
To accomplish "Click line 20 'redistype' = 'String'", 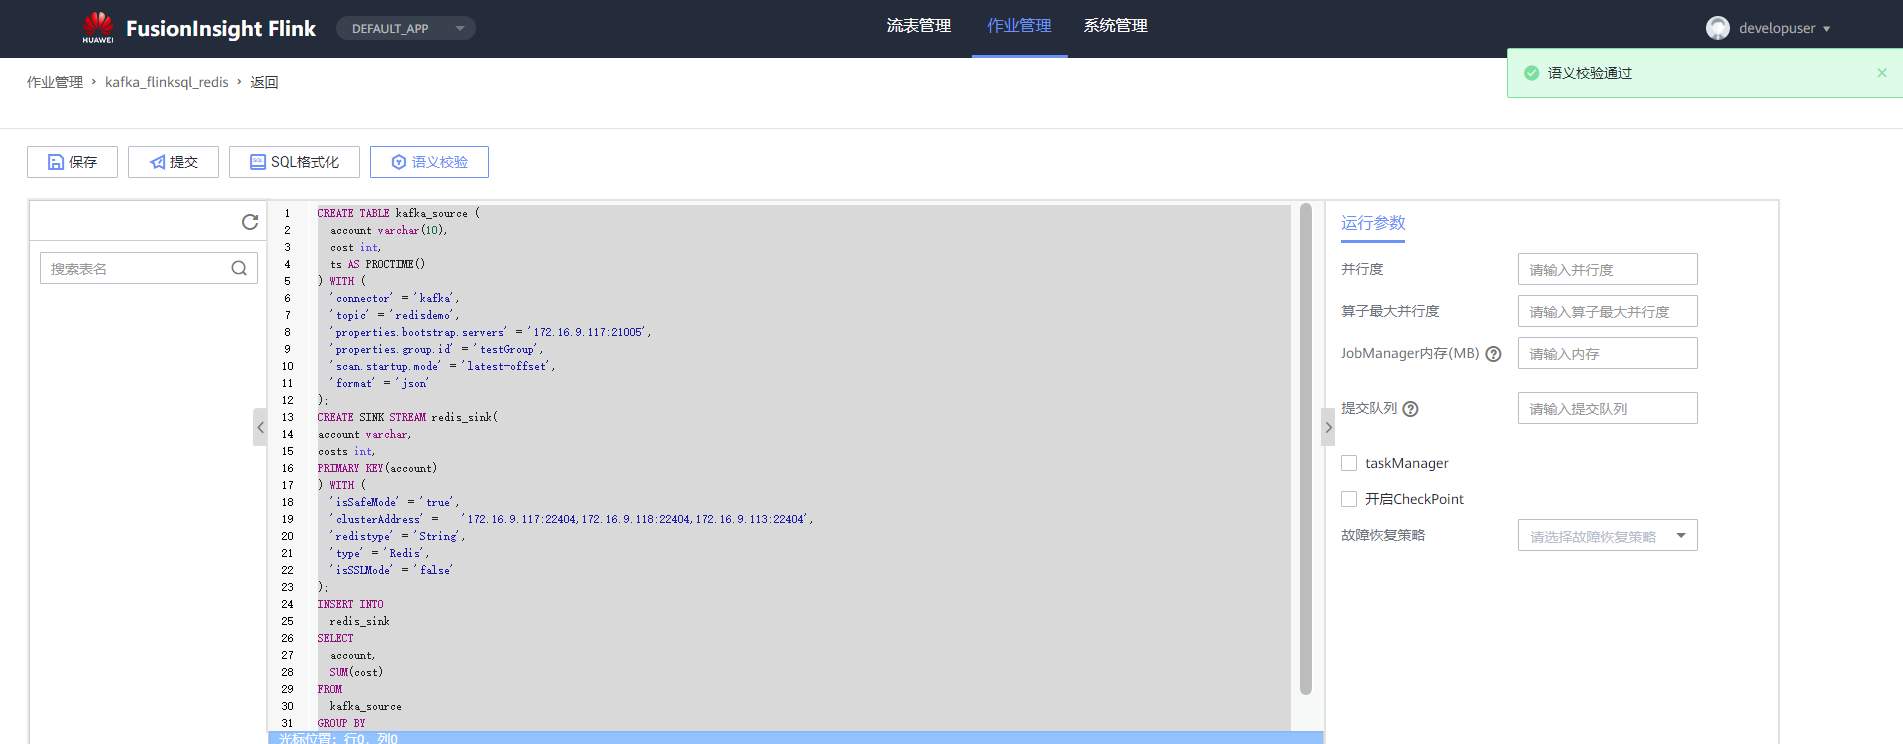I will coord(397,536).
